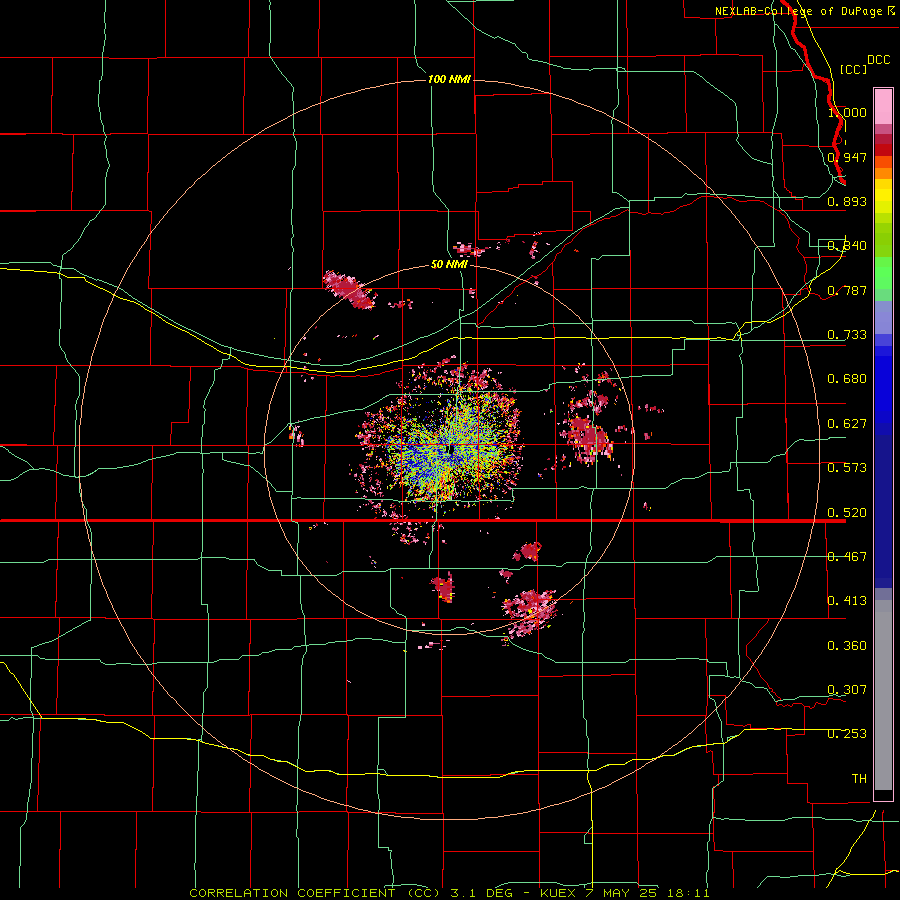Click the 0.627 scale value

[x=847, y=424]
